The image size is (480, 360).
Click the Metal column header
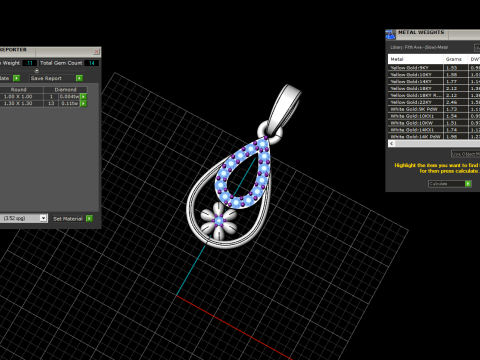pos(415,59)
